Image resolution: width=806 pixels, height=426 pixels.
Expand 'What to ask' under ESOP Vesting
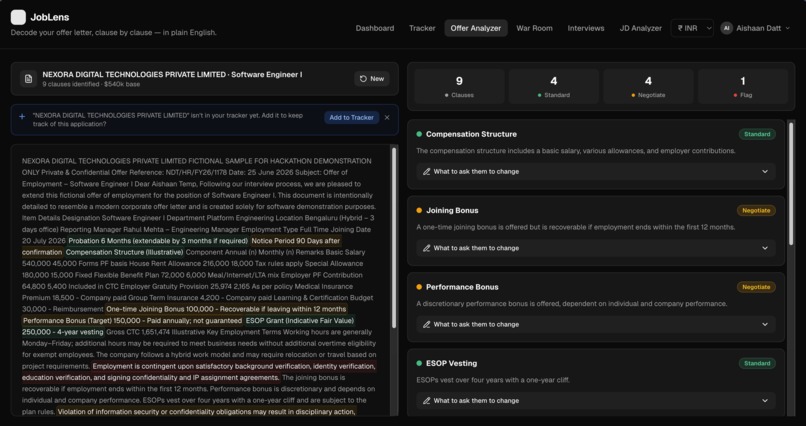pos(596,401)
